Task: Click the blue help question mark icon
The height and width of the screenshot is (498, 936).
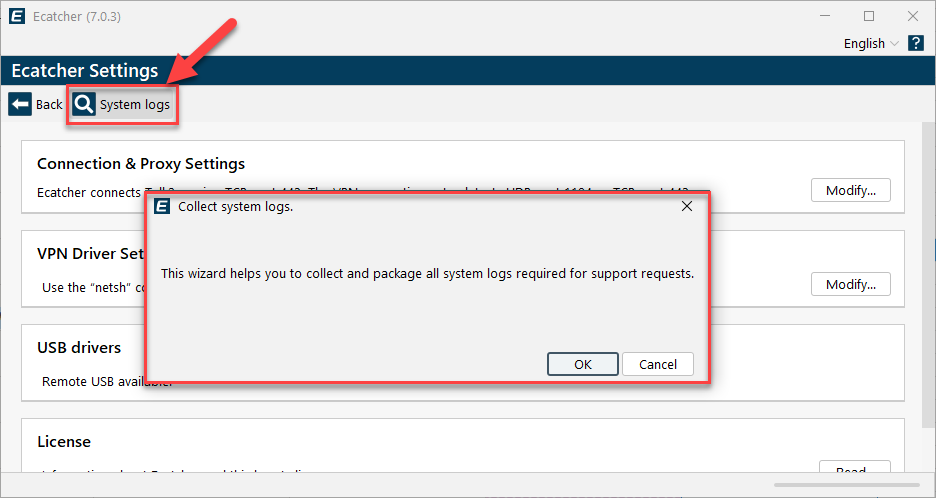Action: [916, 43]
